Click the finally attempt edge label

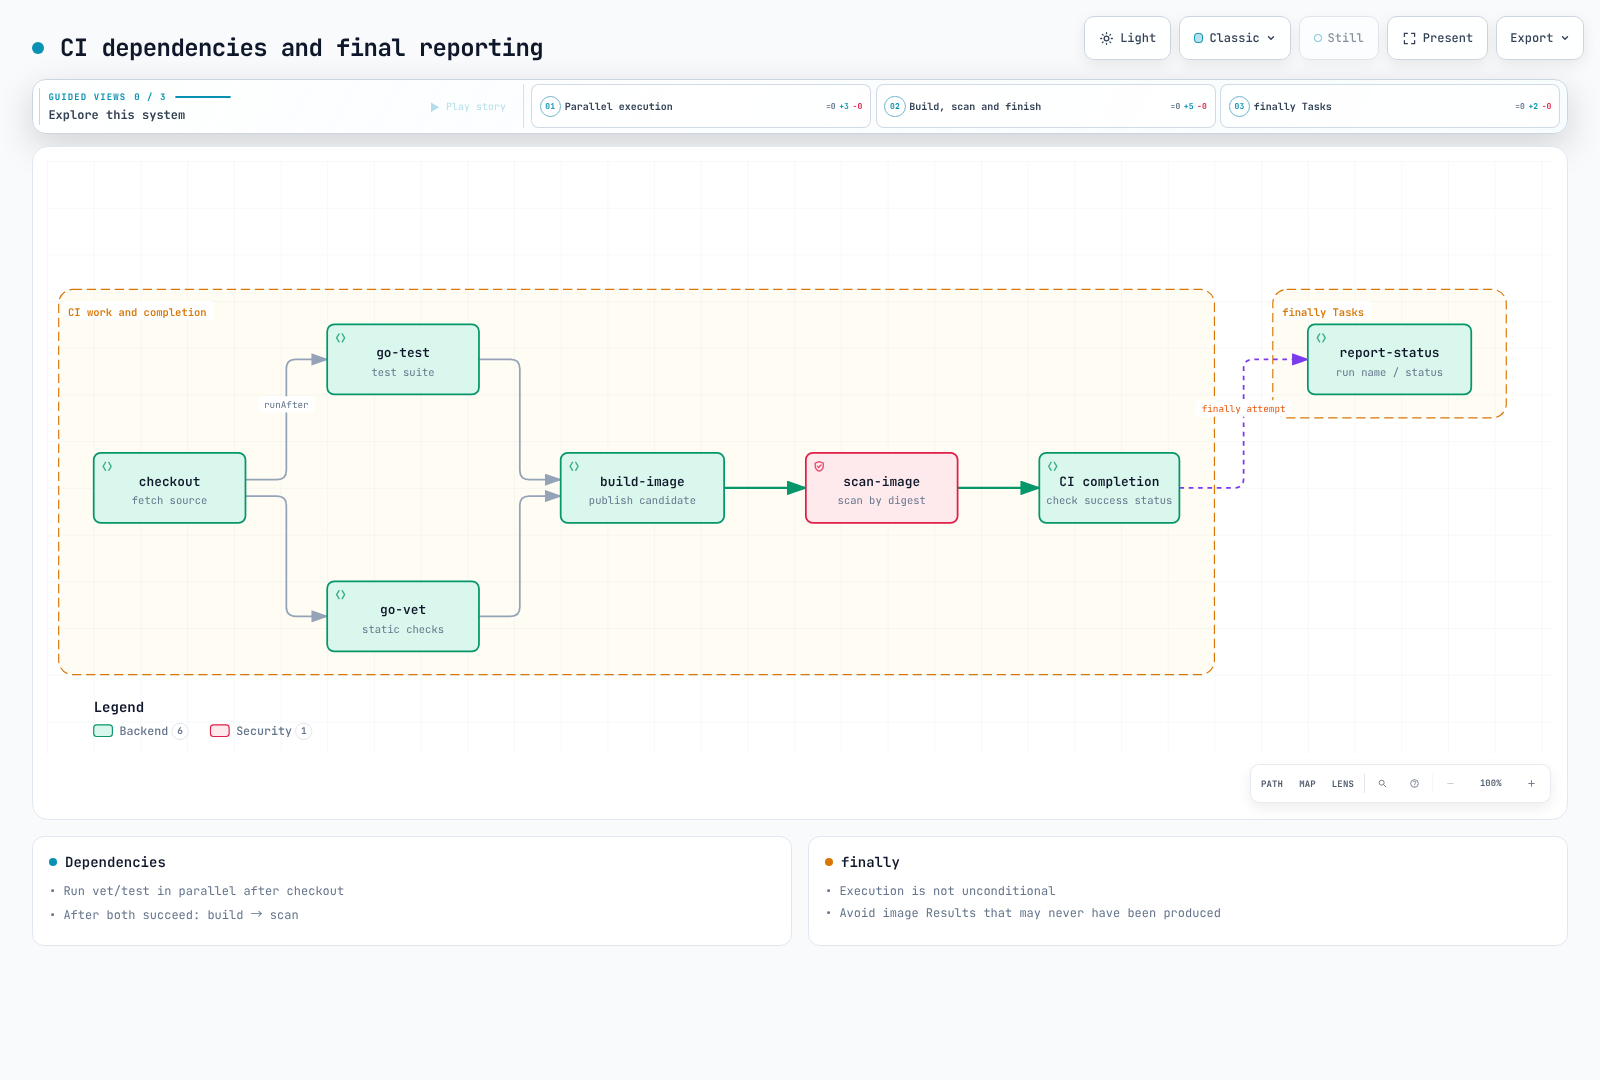tap(1243, 409)
